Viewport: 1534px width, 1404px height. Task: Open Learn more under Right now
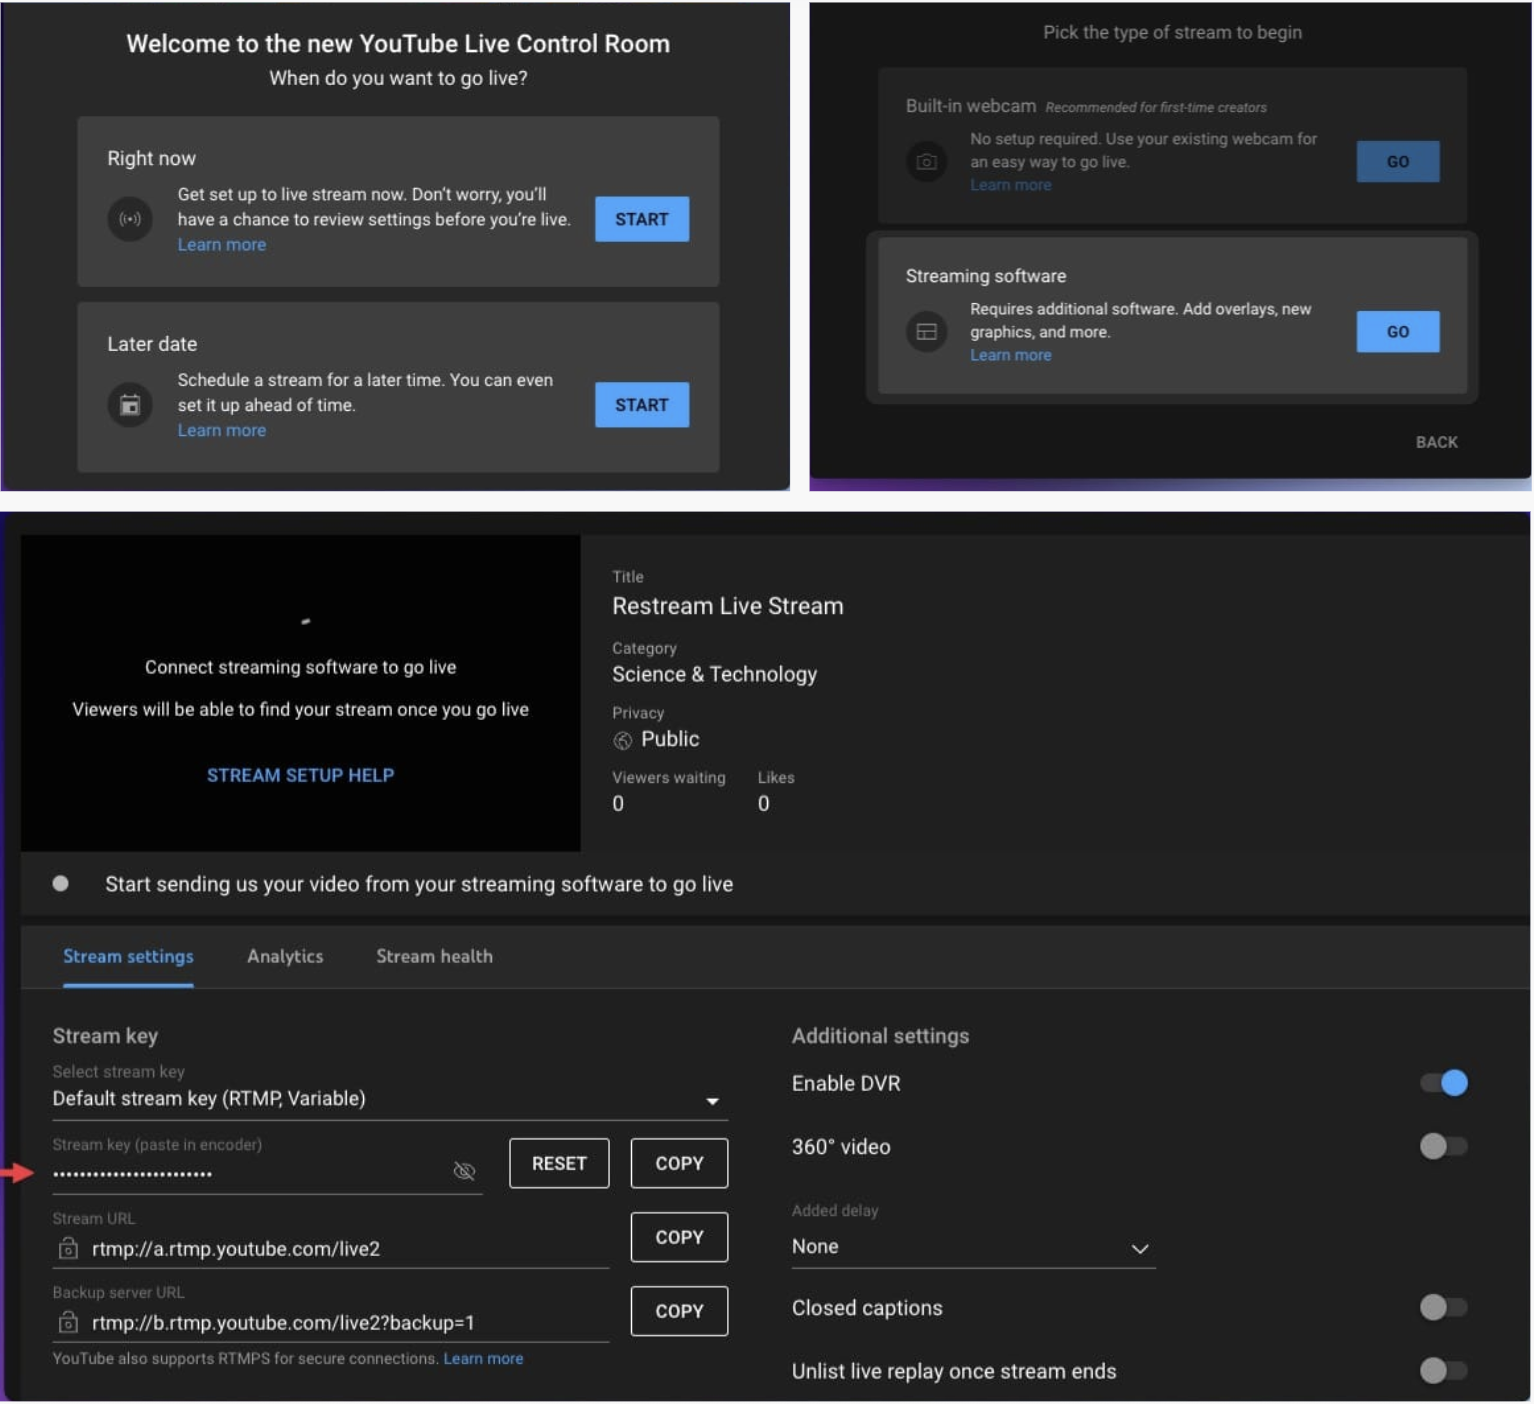coord(222,245)
